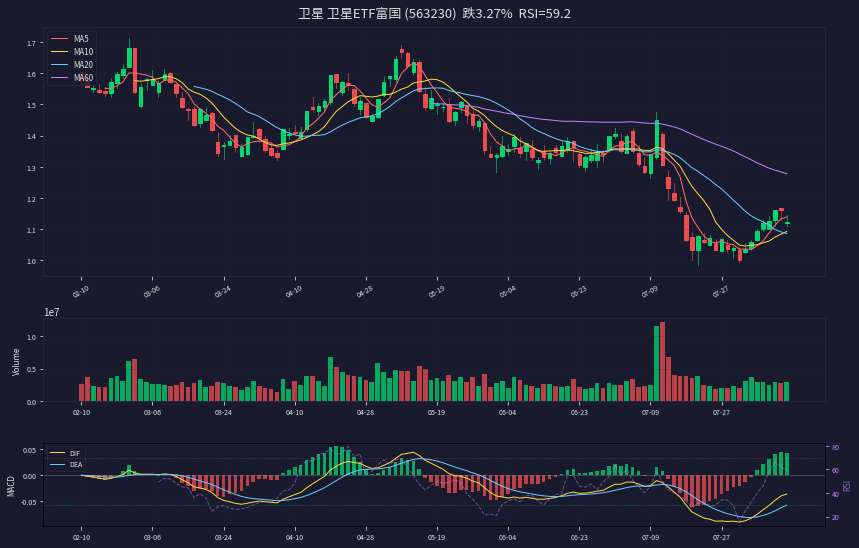Screen dimensions: 859x548
Task: Click the 80 label on RSI axis
Action: (835, 448)
